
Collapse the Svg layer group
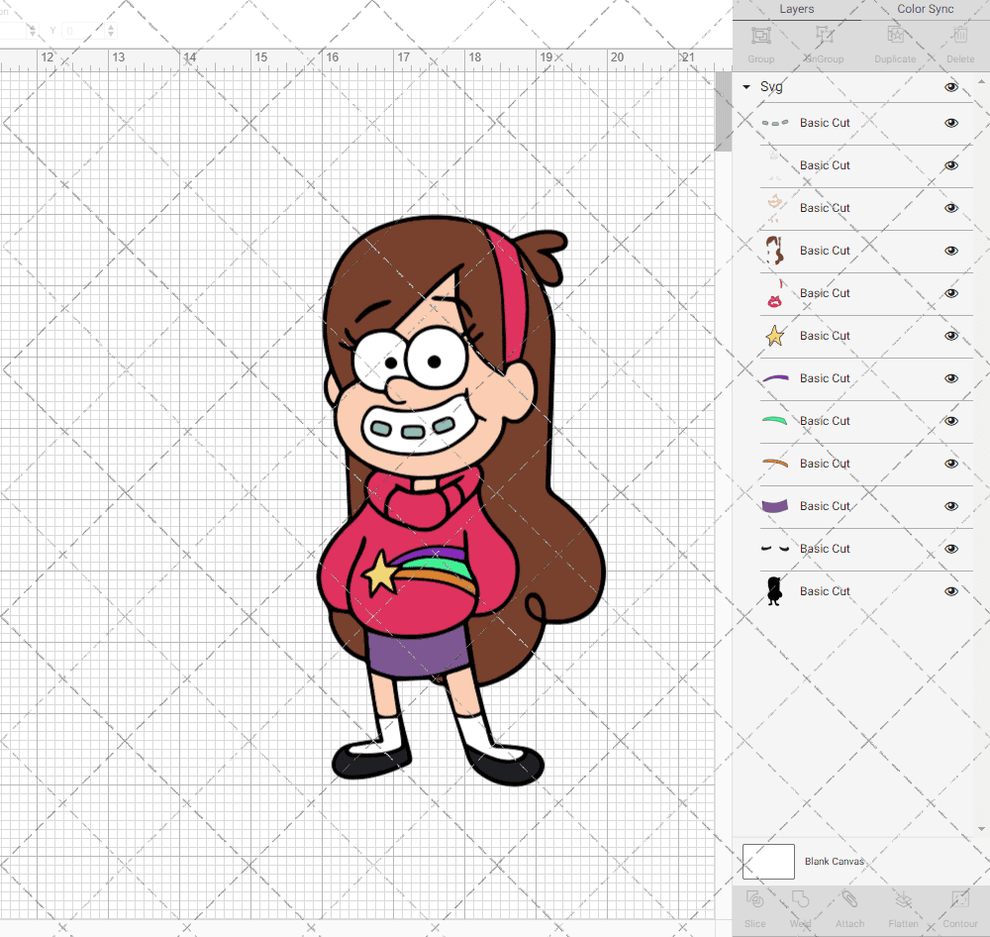click(x=745, y=87)
